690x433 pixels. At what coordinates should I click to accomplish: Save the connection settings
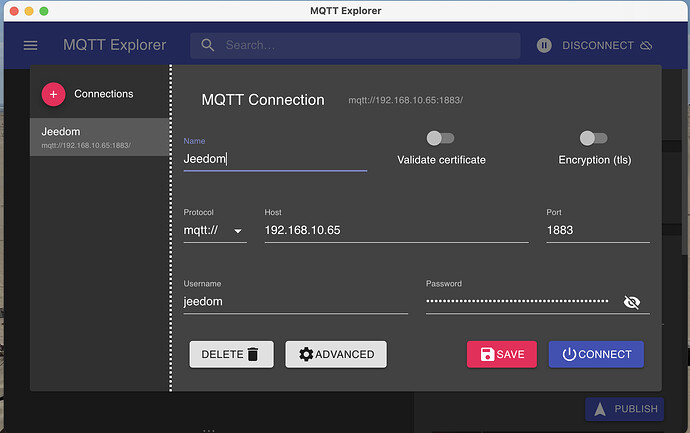(x=502, y=354)
